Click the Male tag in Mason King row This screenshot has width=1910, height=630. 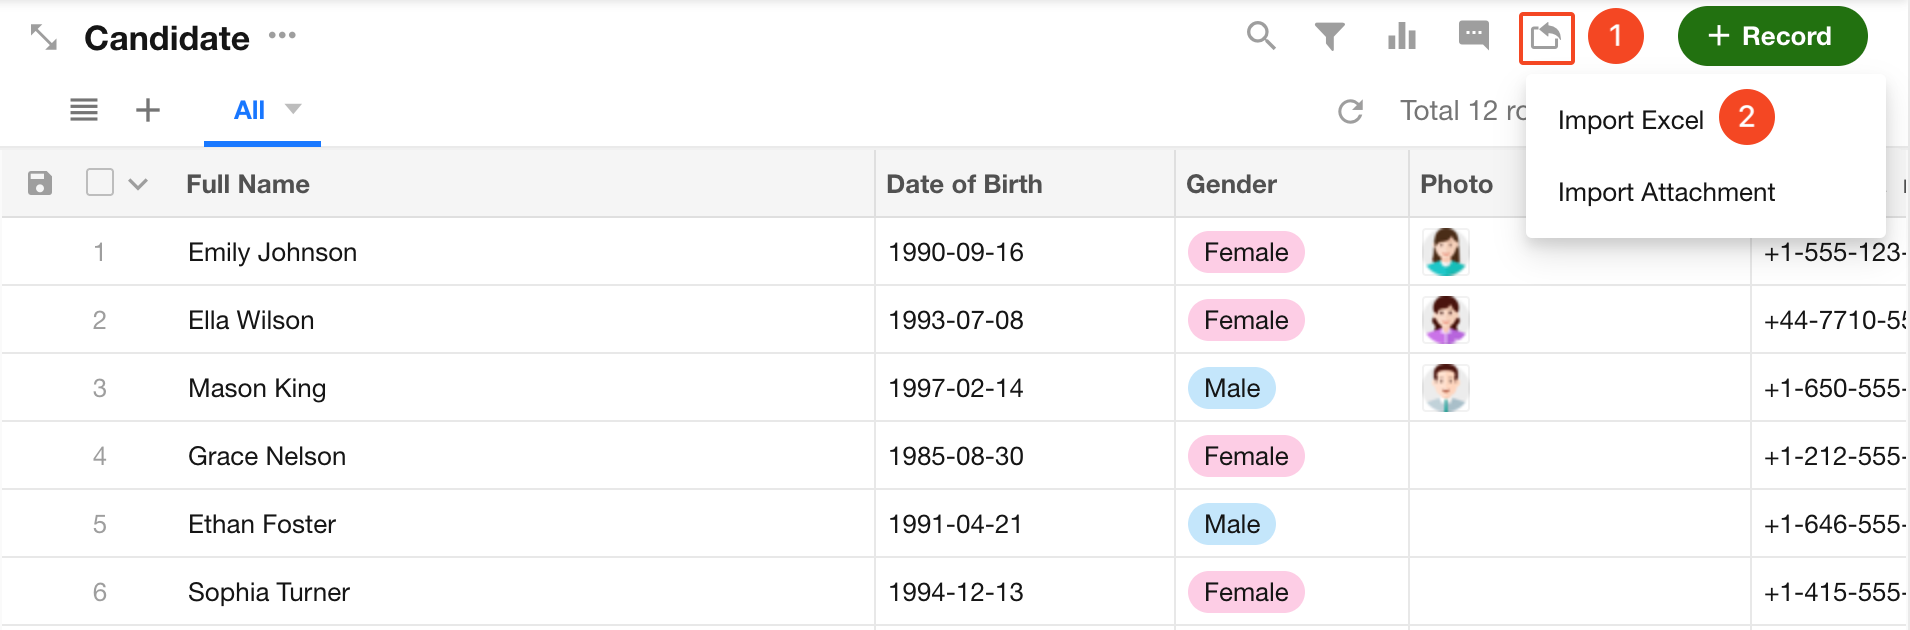pyautogui.click(x=1232, y=388)
